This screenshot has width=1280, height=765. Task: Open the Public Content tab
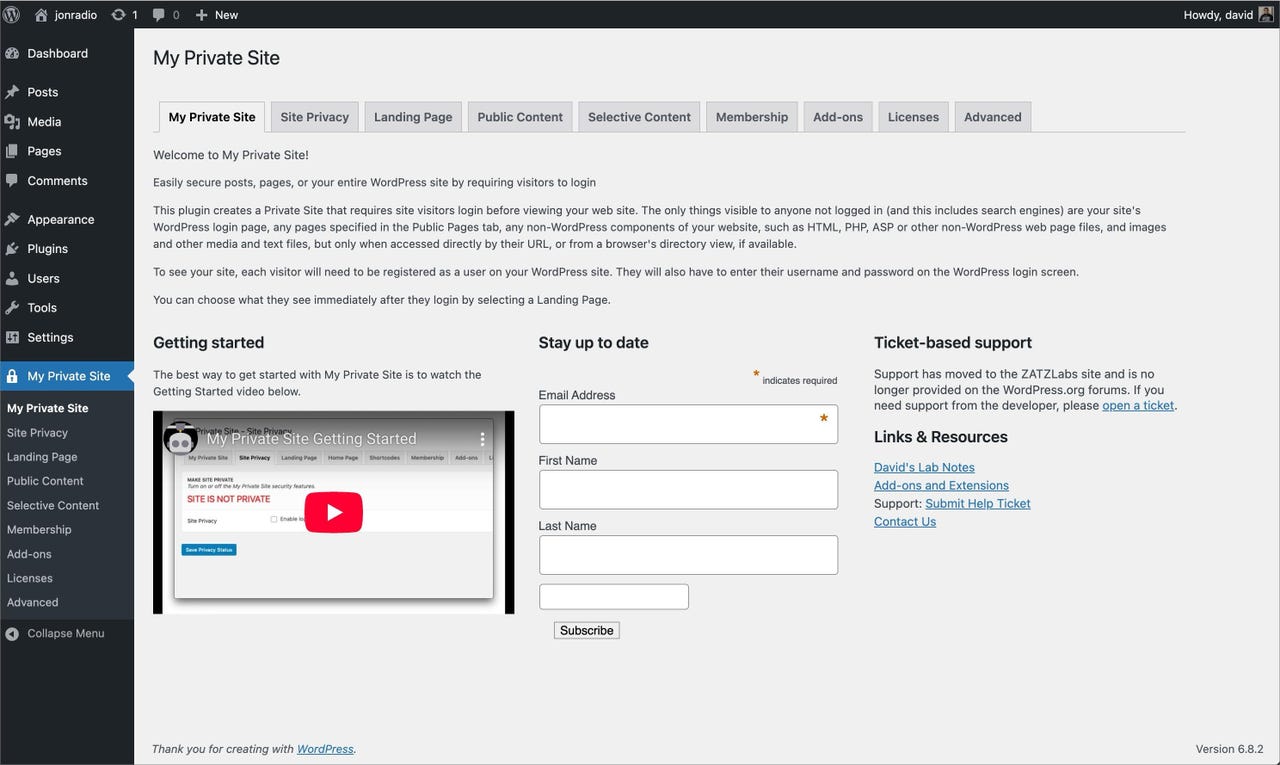[x=520, y=117]
